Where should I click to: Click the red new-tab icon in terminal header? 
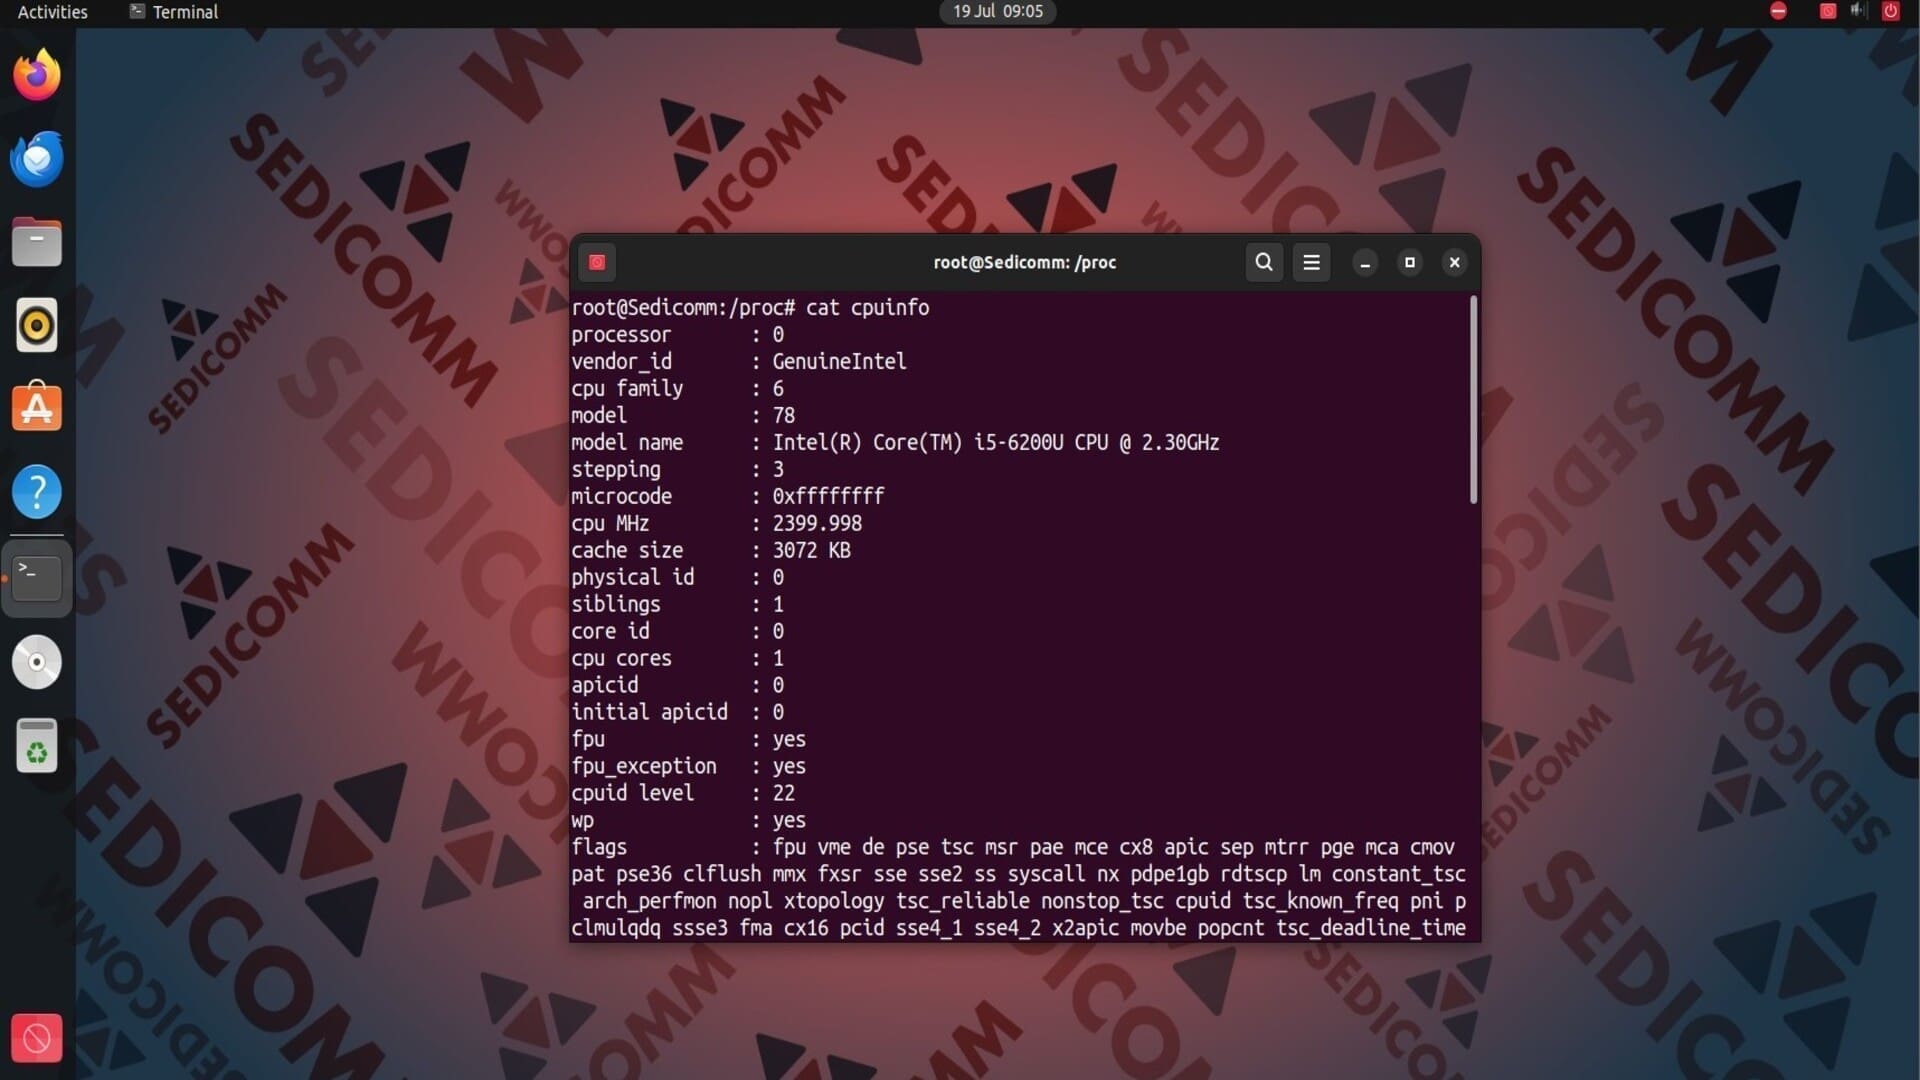tap(597, 262)
